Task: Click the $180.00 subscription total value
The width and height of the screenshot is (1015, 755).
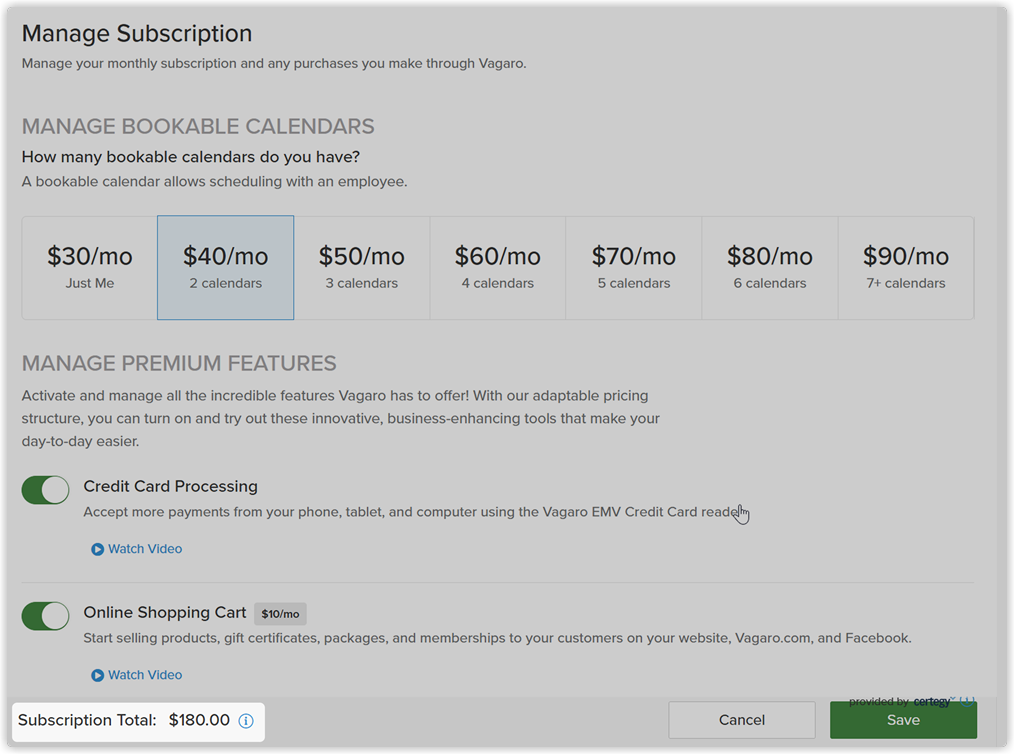Action: [199, 720]
